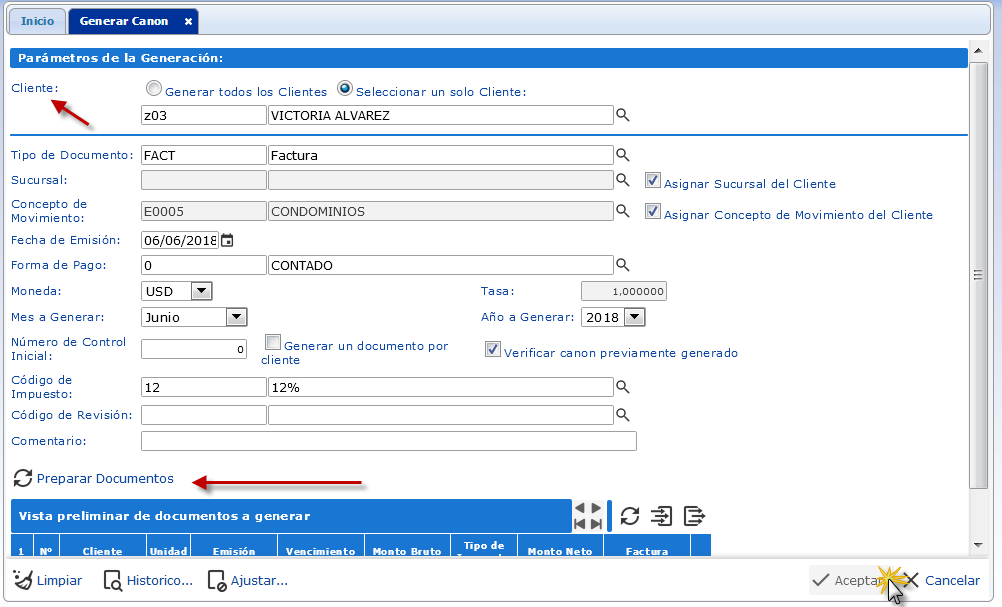Click the Historico button at bottom
Screen dimensions: 1002x607
[148, 580]
